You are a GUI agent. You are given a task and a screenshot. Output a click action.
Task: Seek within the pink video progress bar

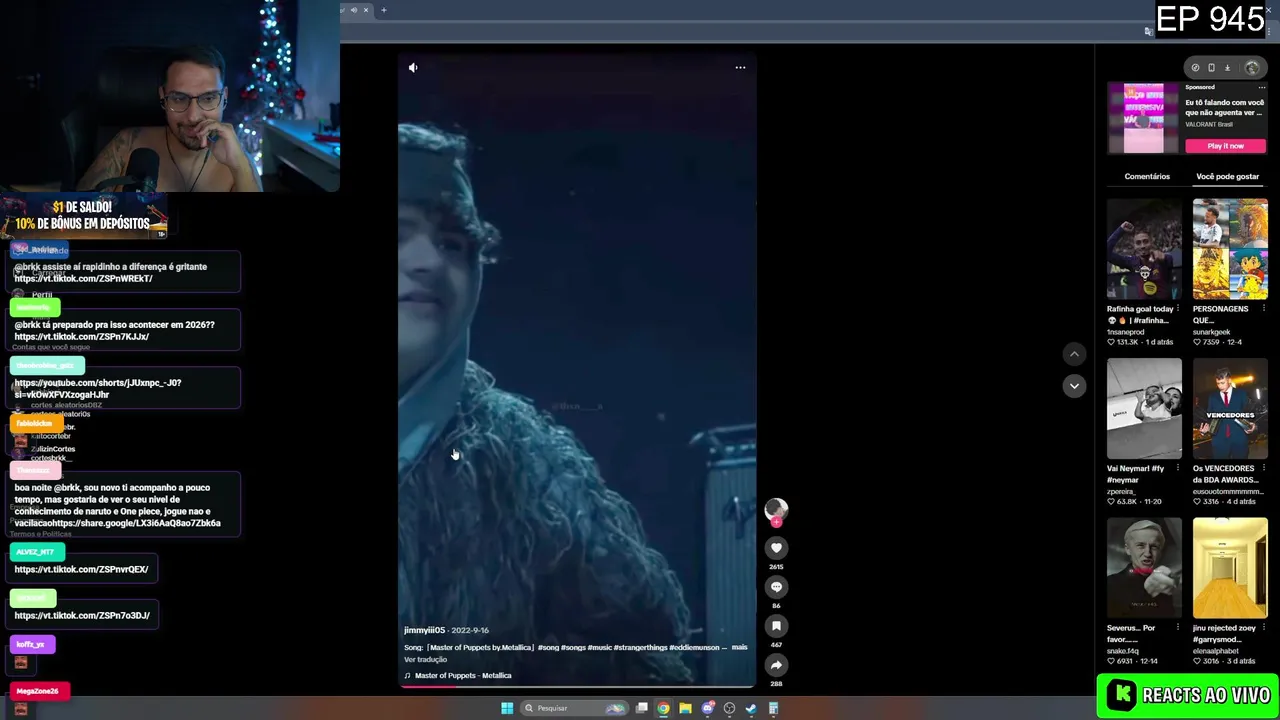click(x=577, y=686)
